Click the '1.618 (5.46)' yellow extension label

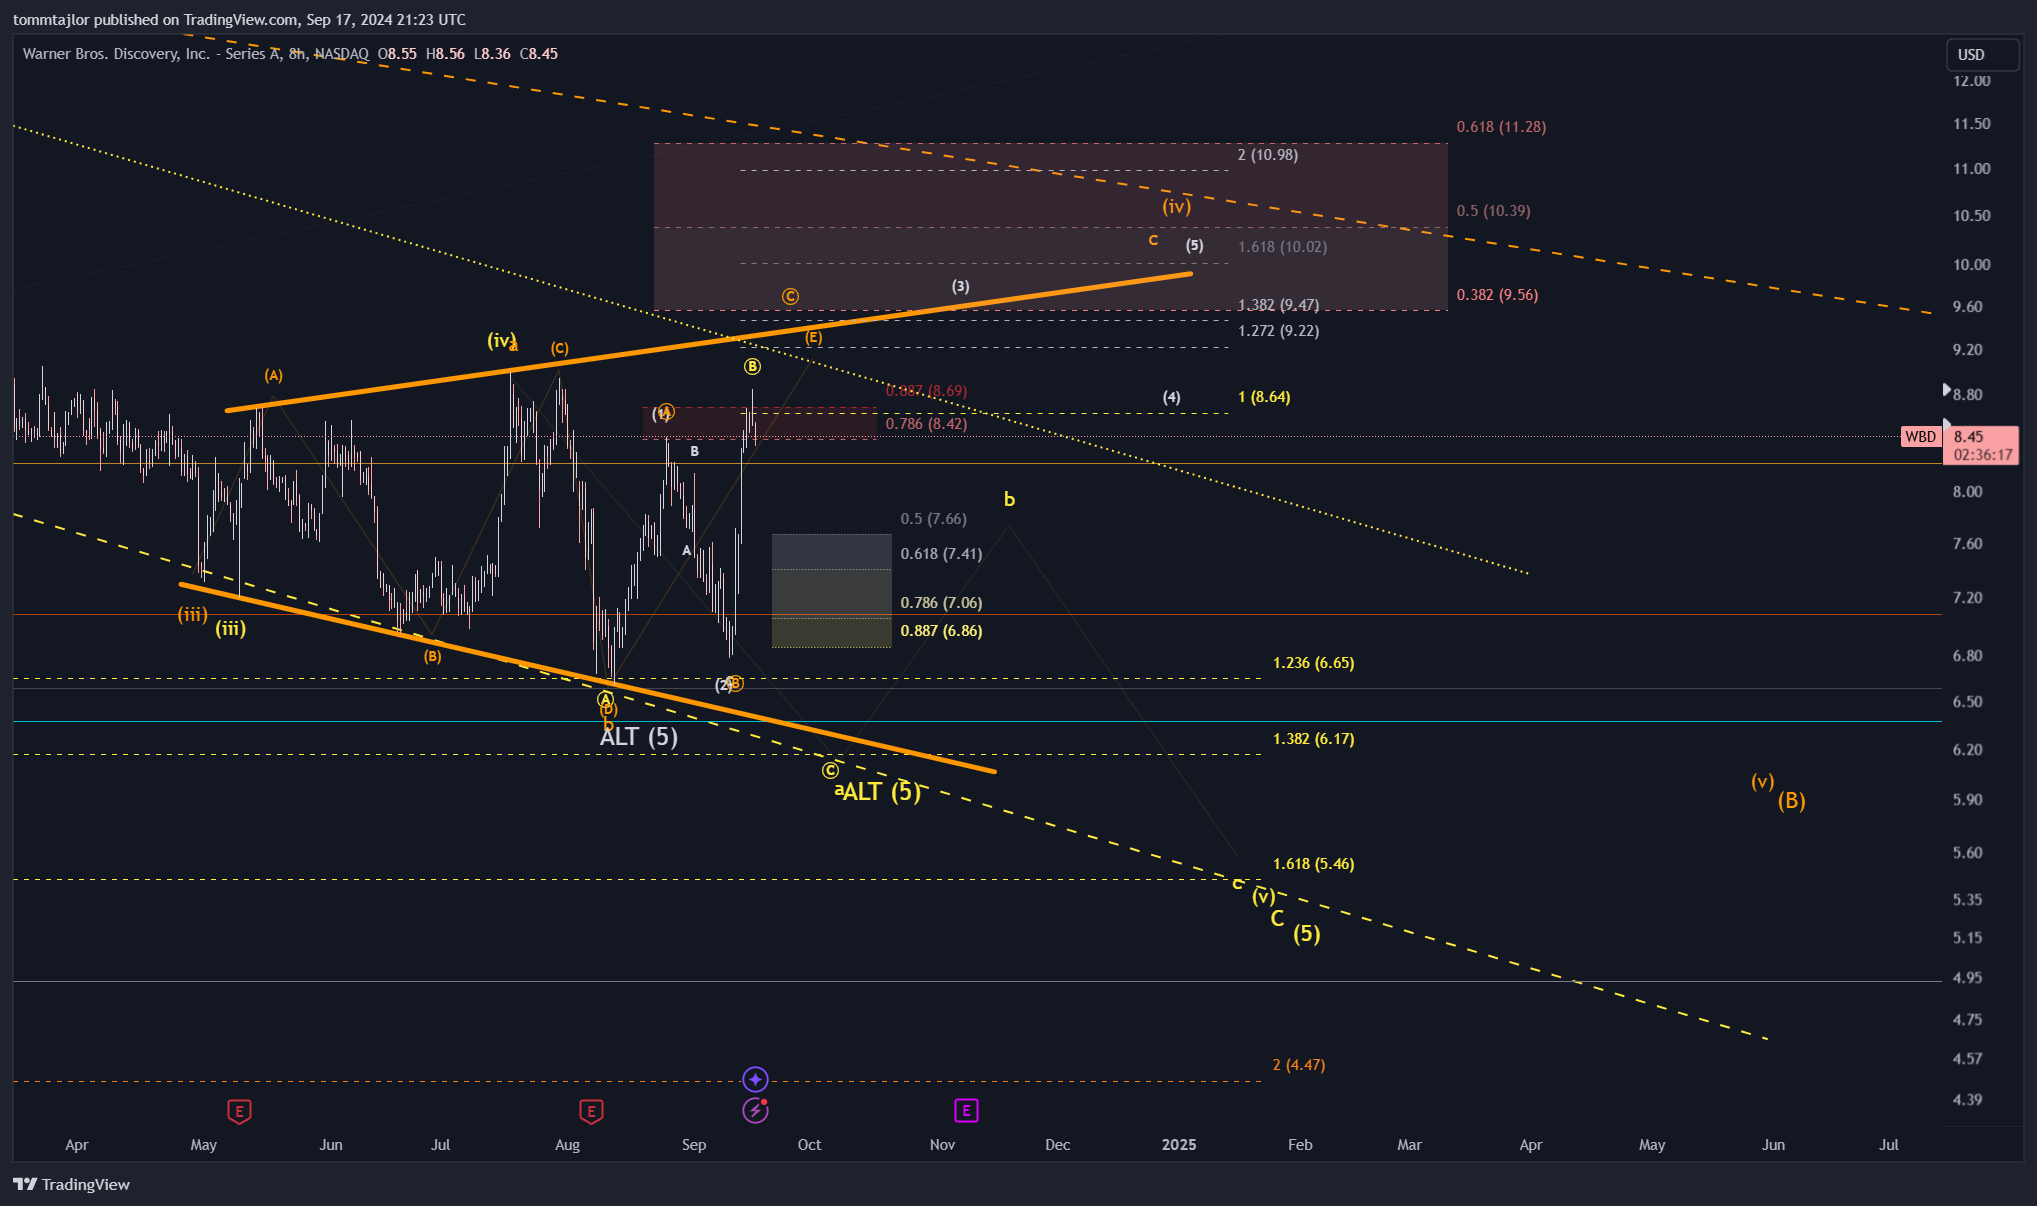(x=1313, y=864)
